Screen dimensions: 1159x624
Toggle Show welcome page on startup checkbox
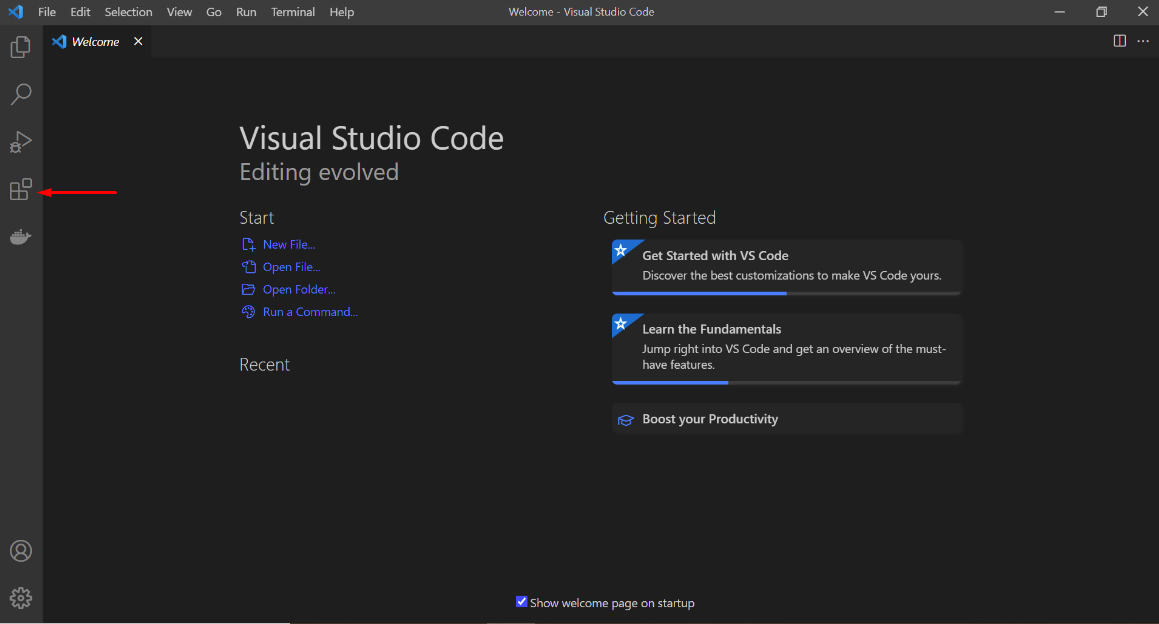pos(522,602)
